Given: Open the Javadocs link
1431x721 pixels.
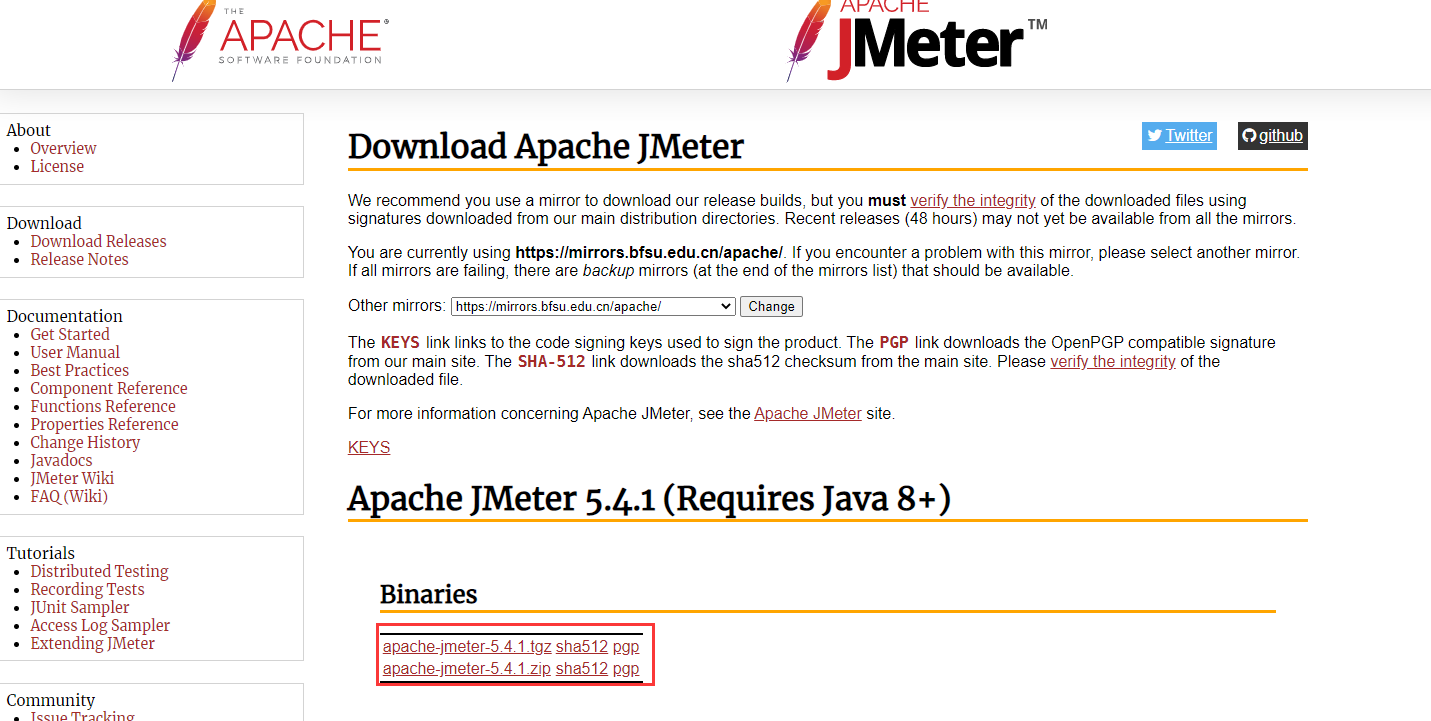Looking at the screenshot, I should (x=61, y=460).
